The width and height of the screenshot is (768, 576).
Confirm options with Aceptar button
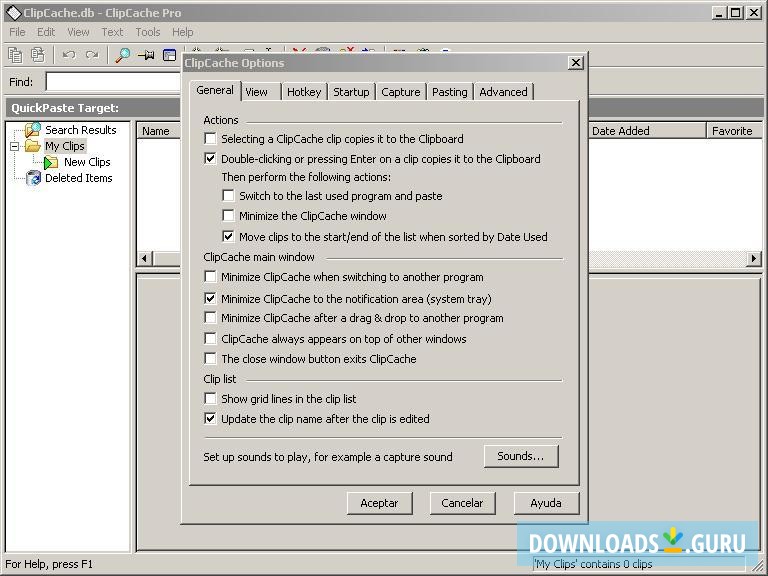pyautogui.click(x=380, y=503)
